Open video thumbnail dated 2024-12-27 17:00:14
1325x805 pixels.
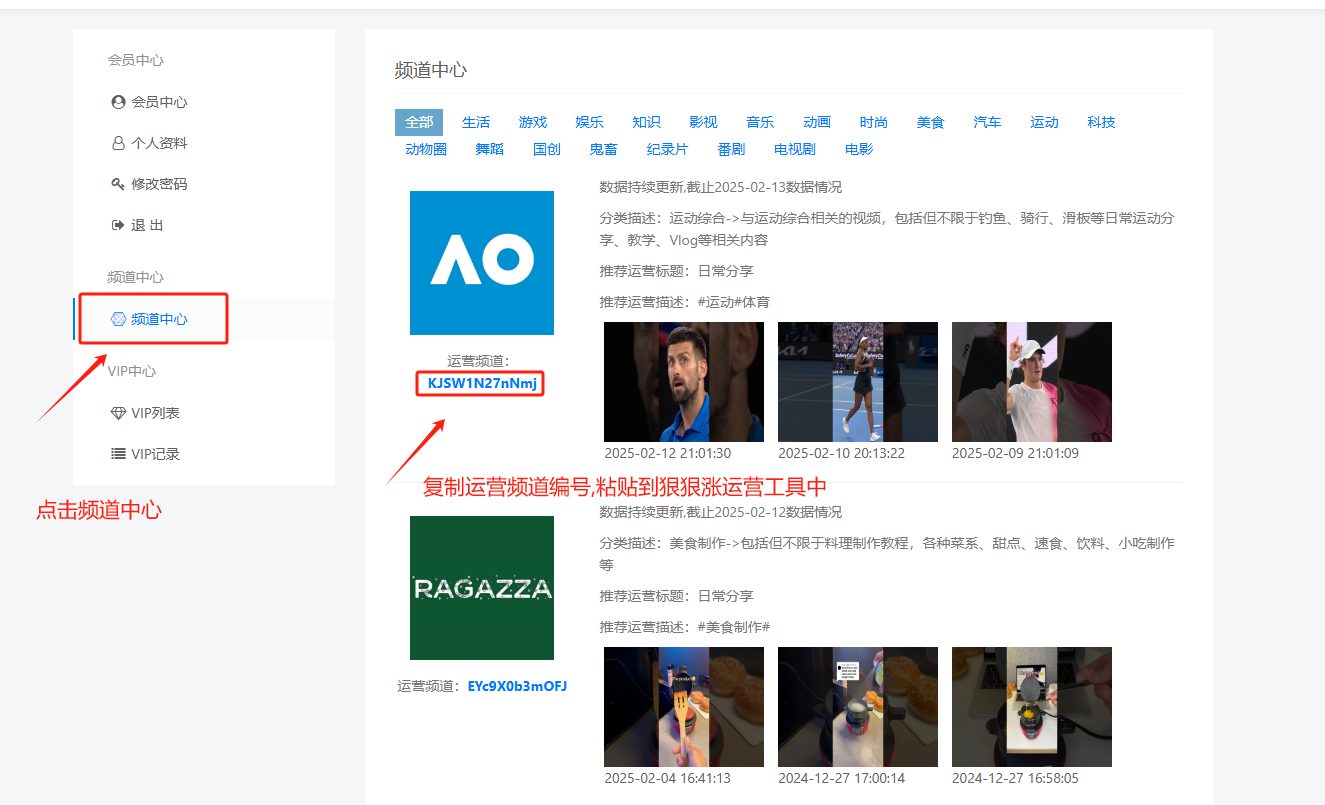click(x=858, y=707)
